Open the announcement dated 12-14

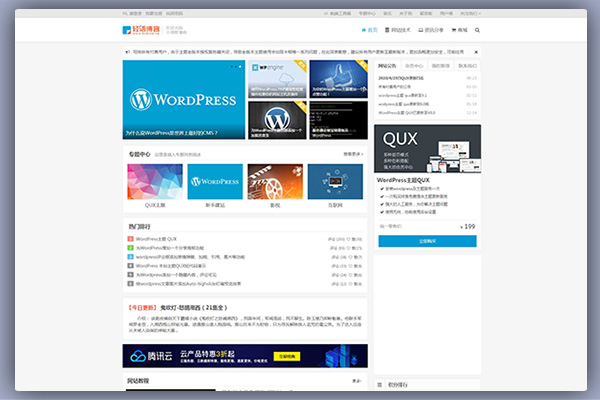pyautogui.click(x=406, y=113)
